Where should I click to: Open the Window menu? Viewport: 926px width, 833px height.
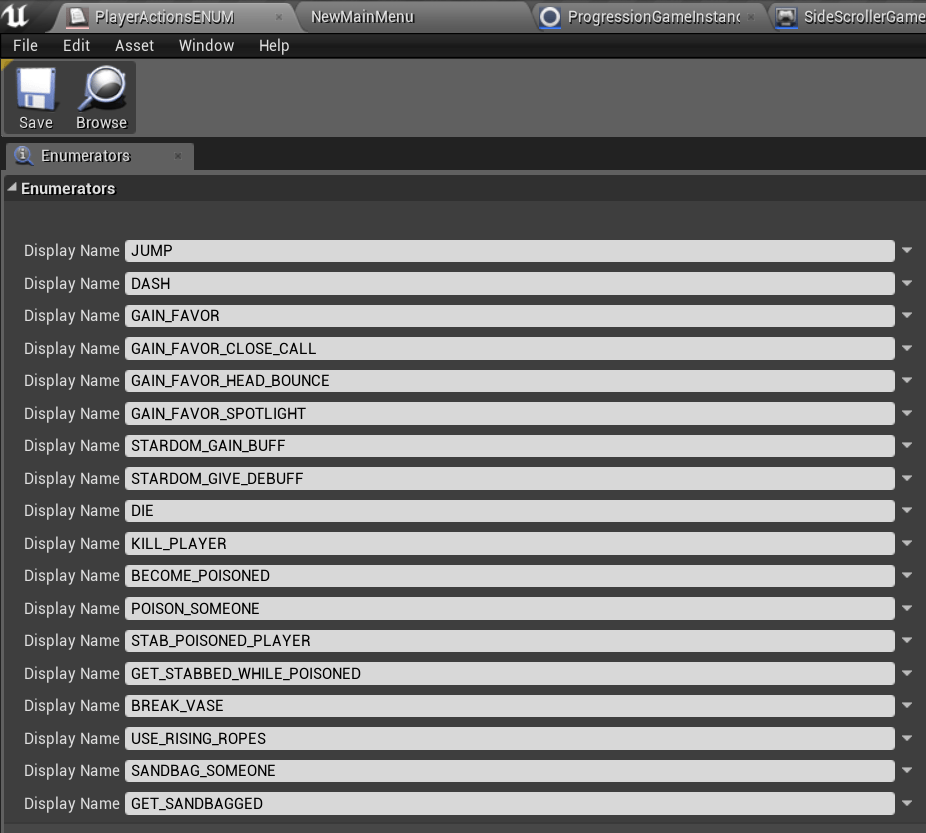click(x=206, y=46)
